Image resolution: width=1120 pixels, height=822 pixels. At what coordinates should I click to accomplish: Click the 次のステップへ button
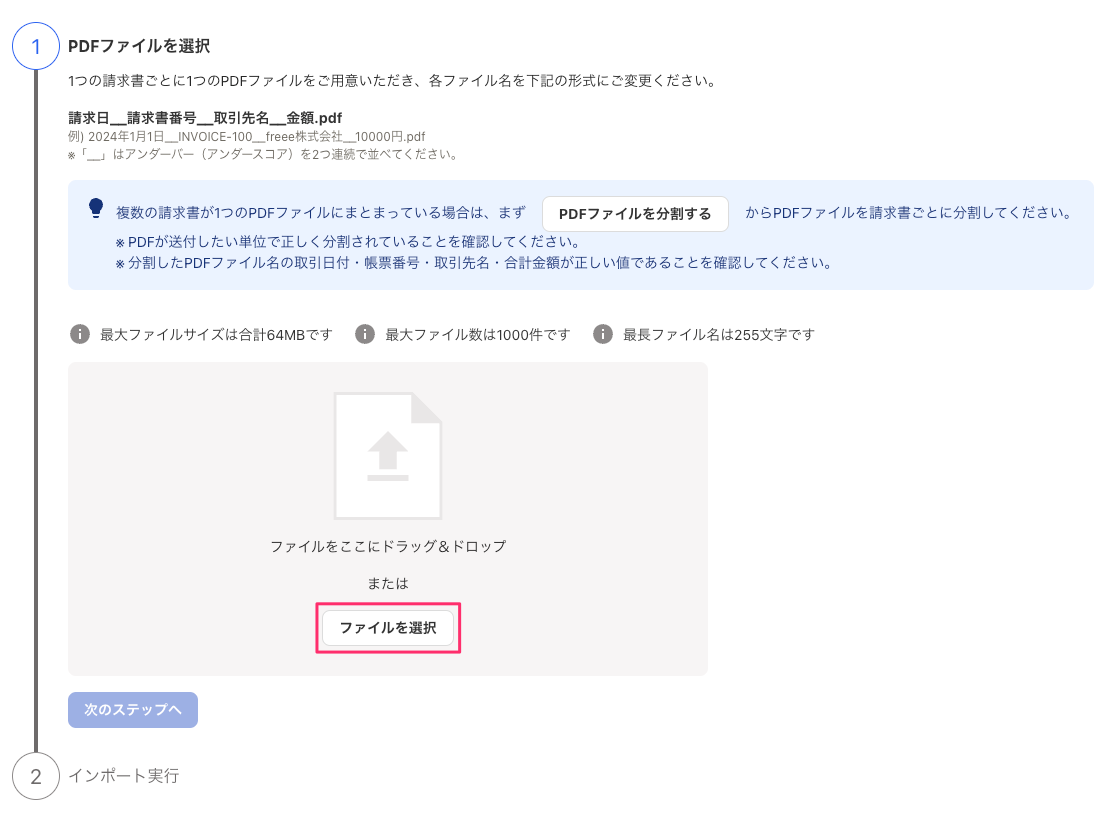[133, 710]
